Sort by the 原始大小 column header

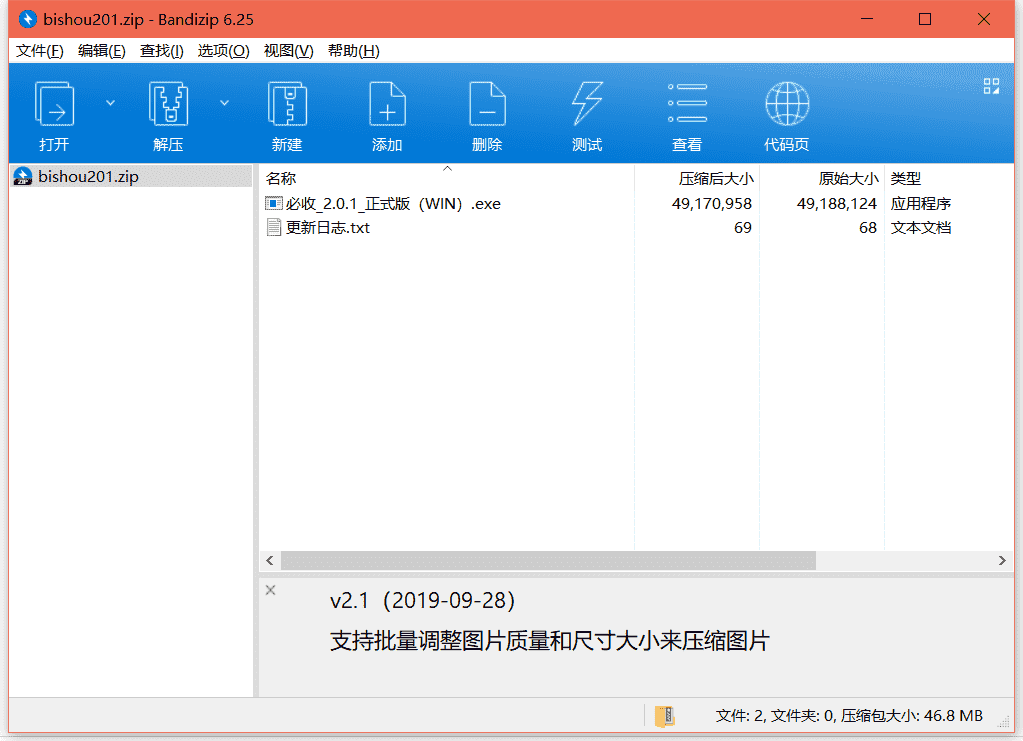pyautogui.click(x=848, y=178)
